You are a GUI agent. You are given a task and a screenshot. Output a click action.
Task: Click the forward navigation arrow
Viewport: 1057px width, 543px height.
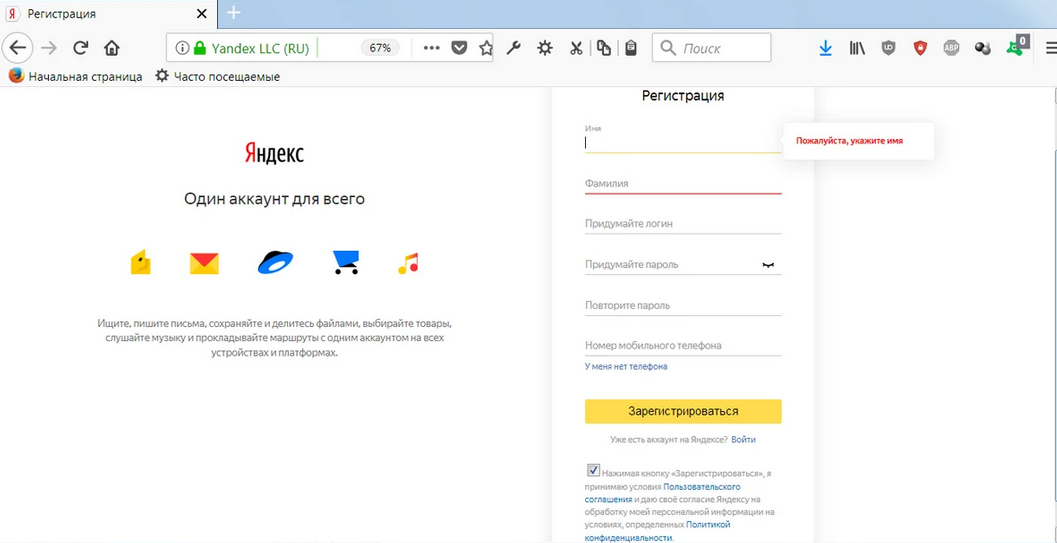click(x=49, y=48)
